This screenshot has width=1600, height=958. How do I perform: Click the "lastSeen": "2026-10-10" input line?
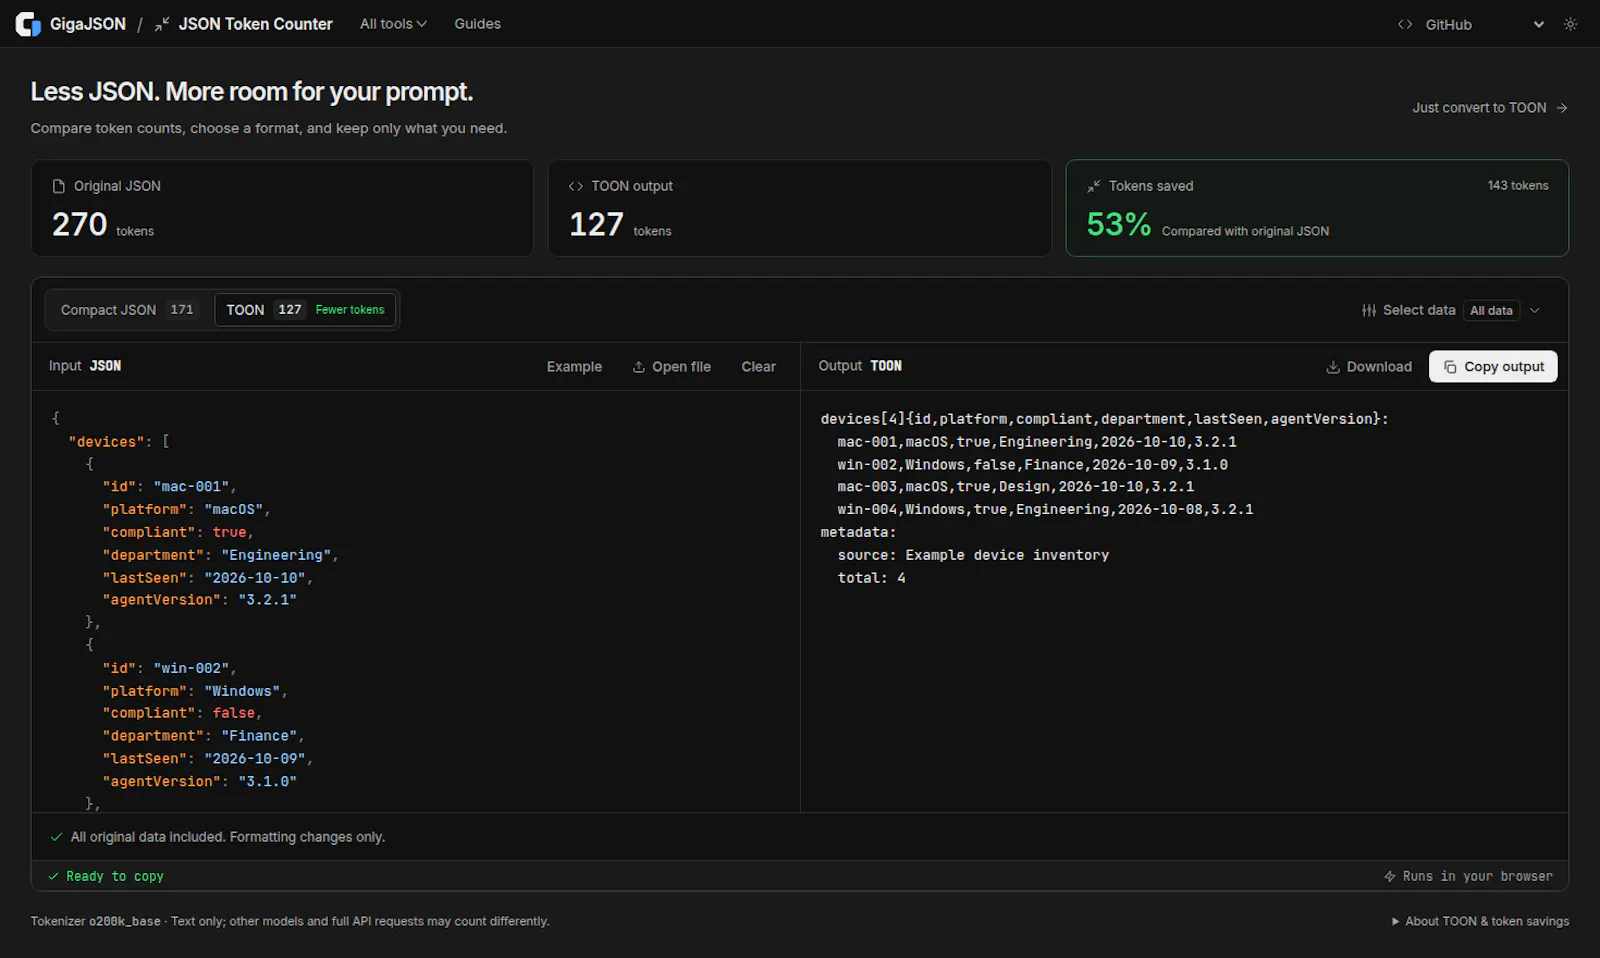point(207,578)
